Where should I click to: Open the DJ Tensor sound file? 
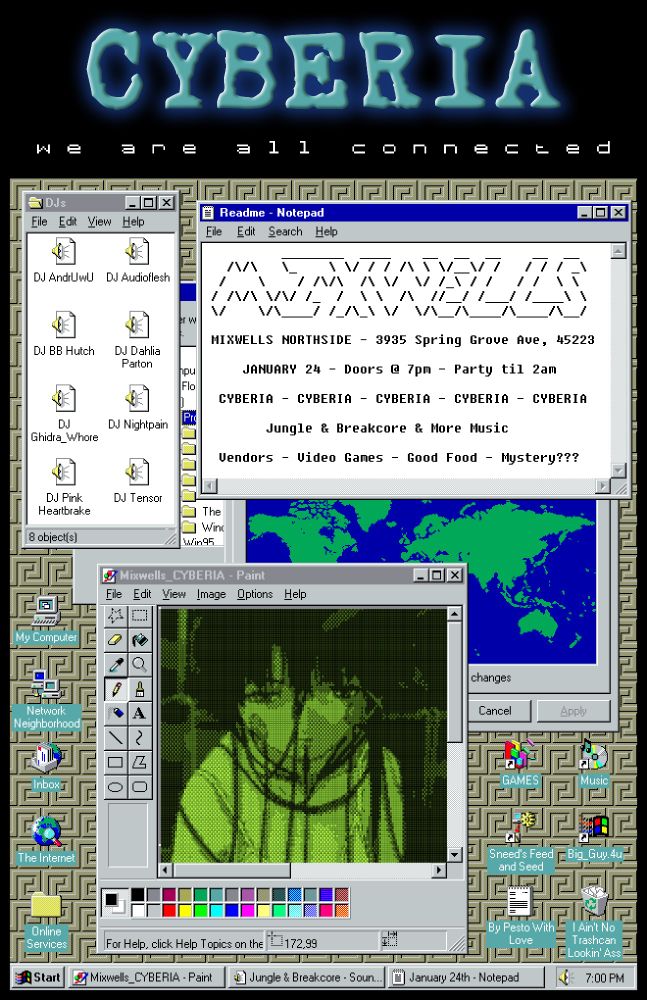point(138,481)
